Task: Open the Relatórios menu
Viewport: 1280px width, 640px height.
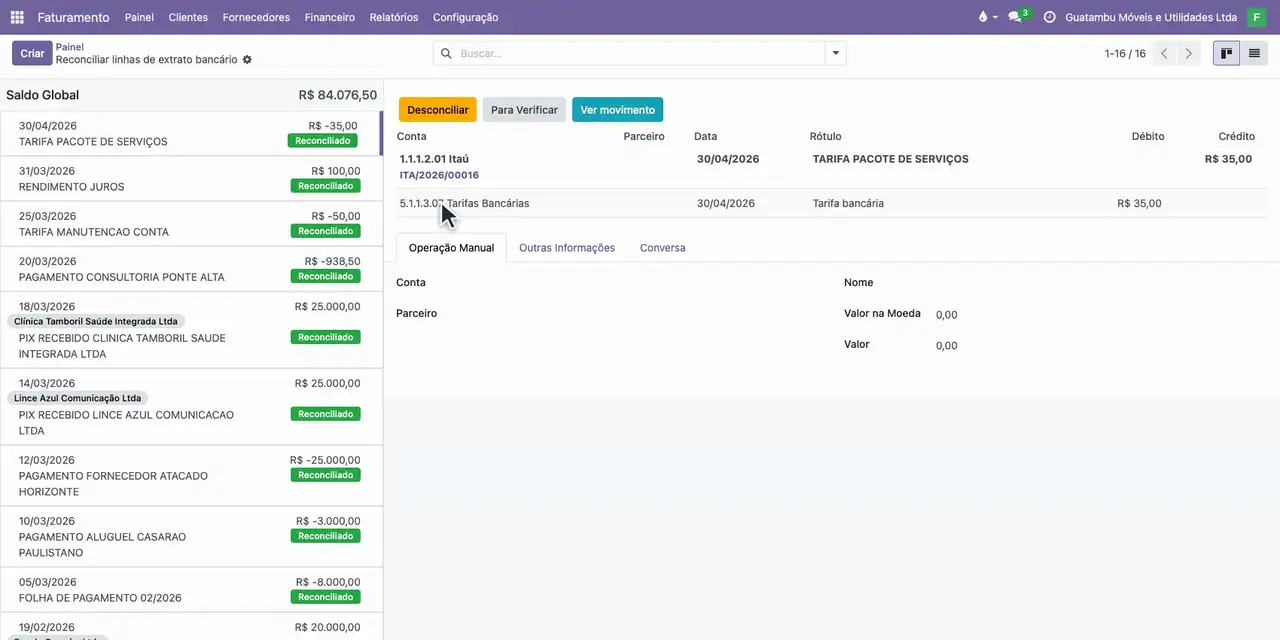Action: pos(394,17)
